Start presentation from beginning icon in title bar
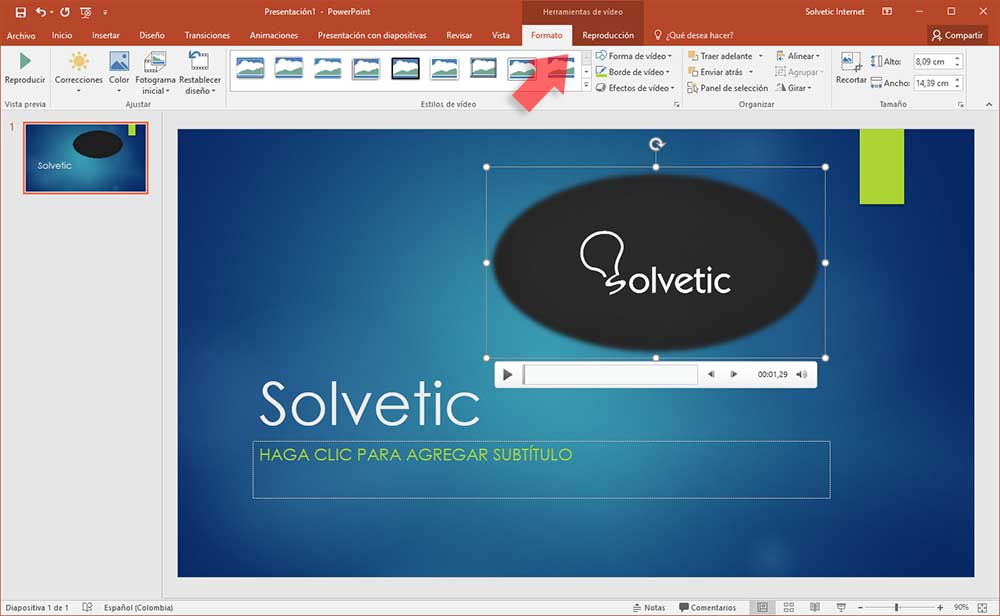This screenshot has height=616, width=1000. coord(85,11)
